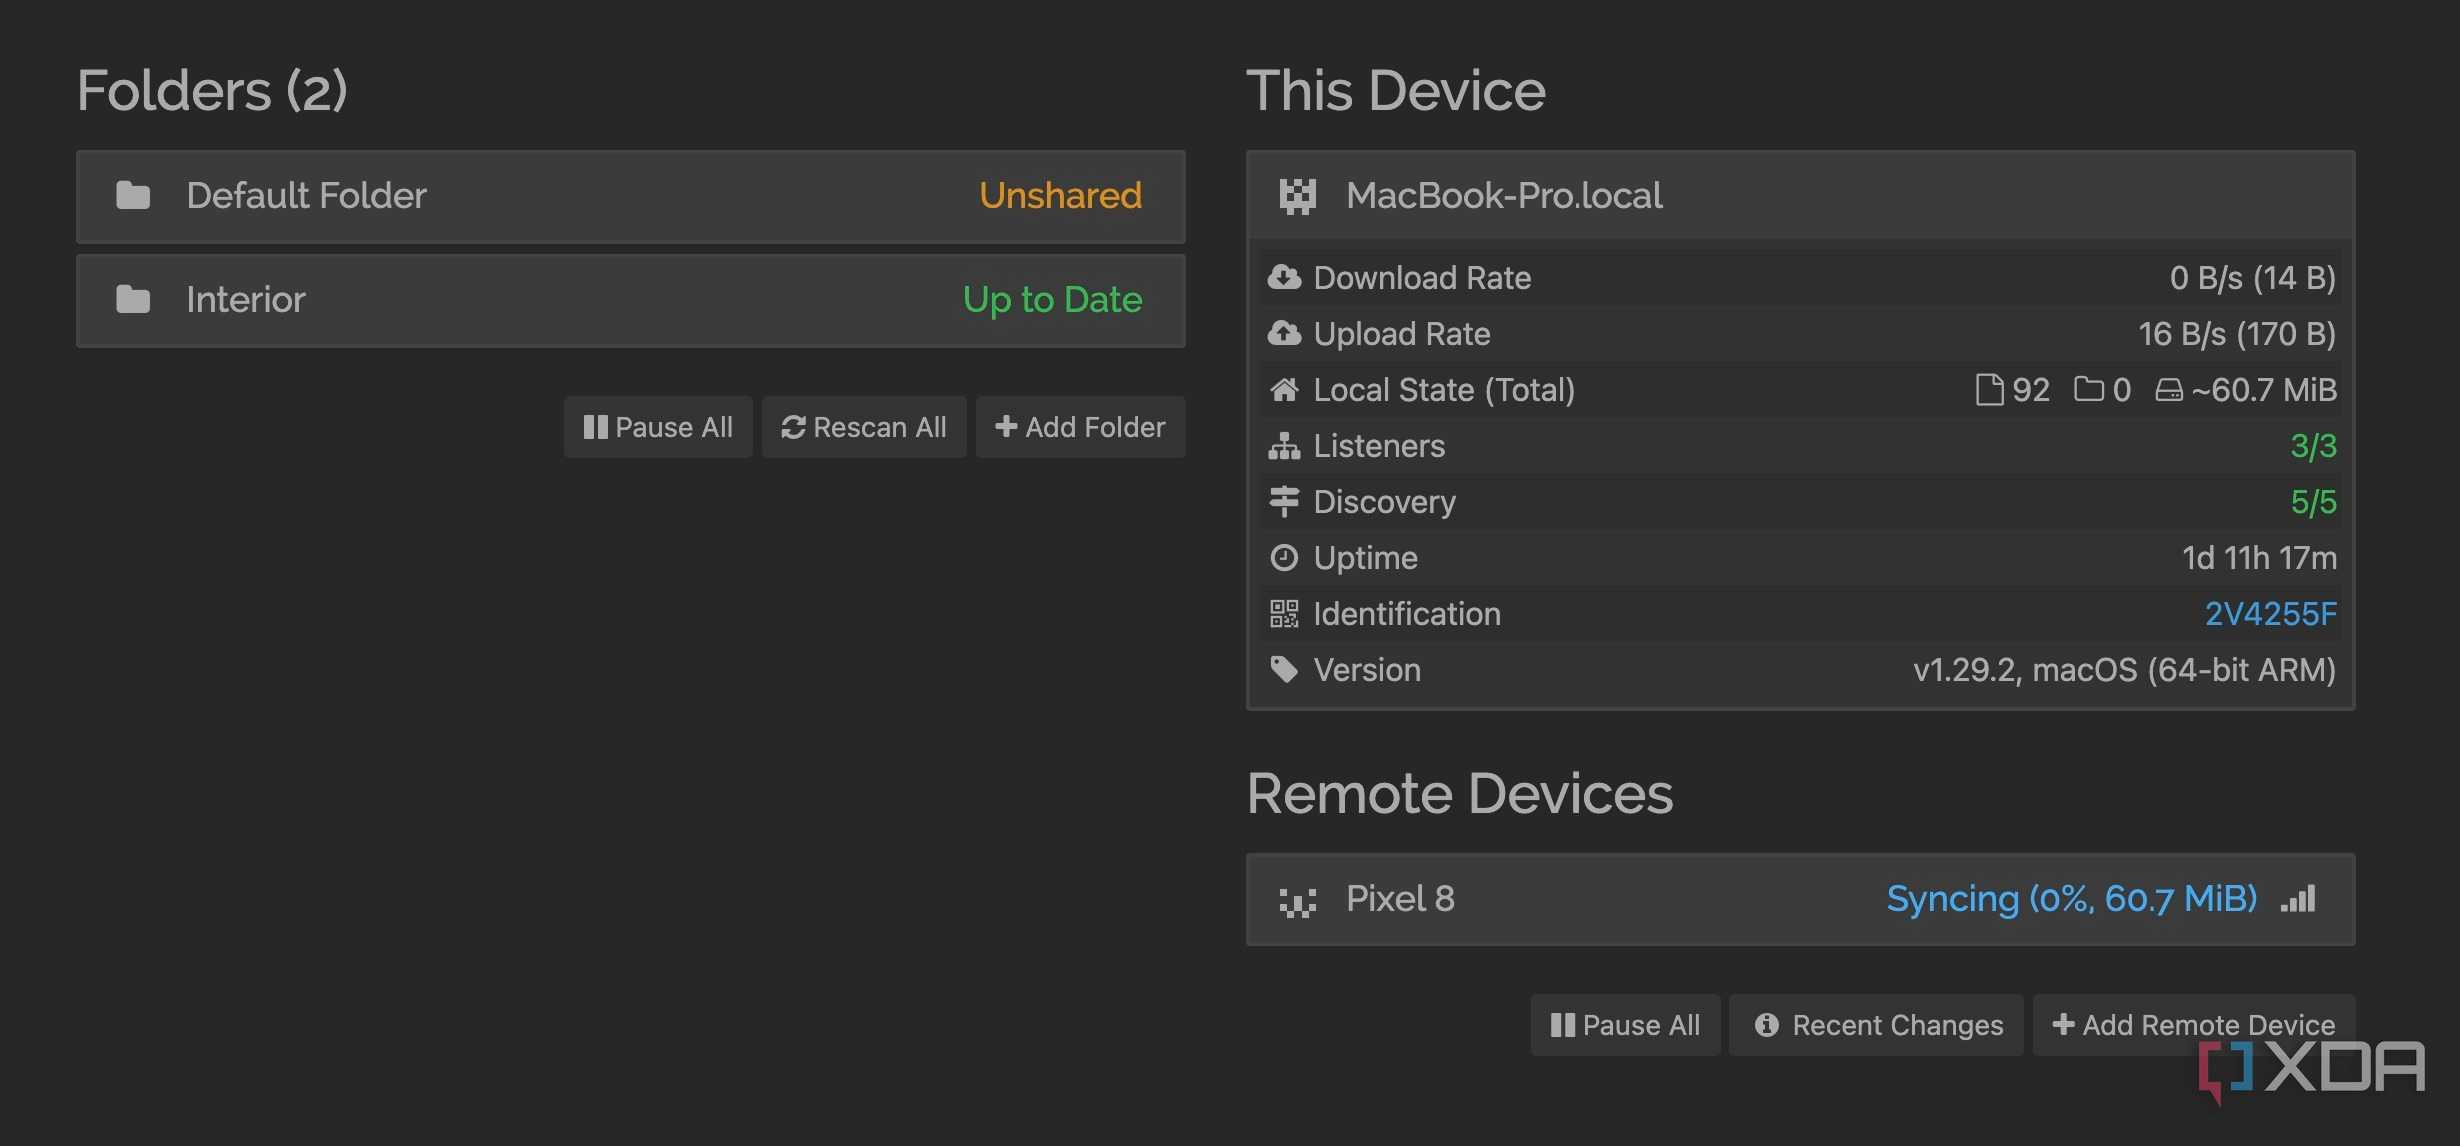Click the Download Rate value 0 B/s (14 B)
Viewport: 2460px width, 1146px height.
coord(2252,277)
